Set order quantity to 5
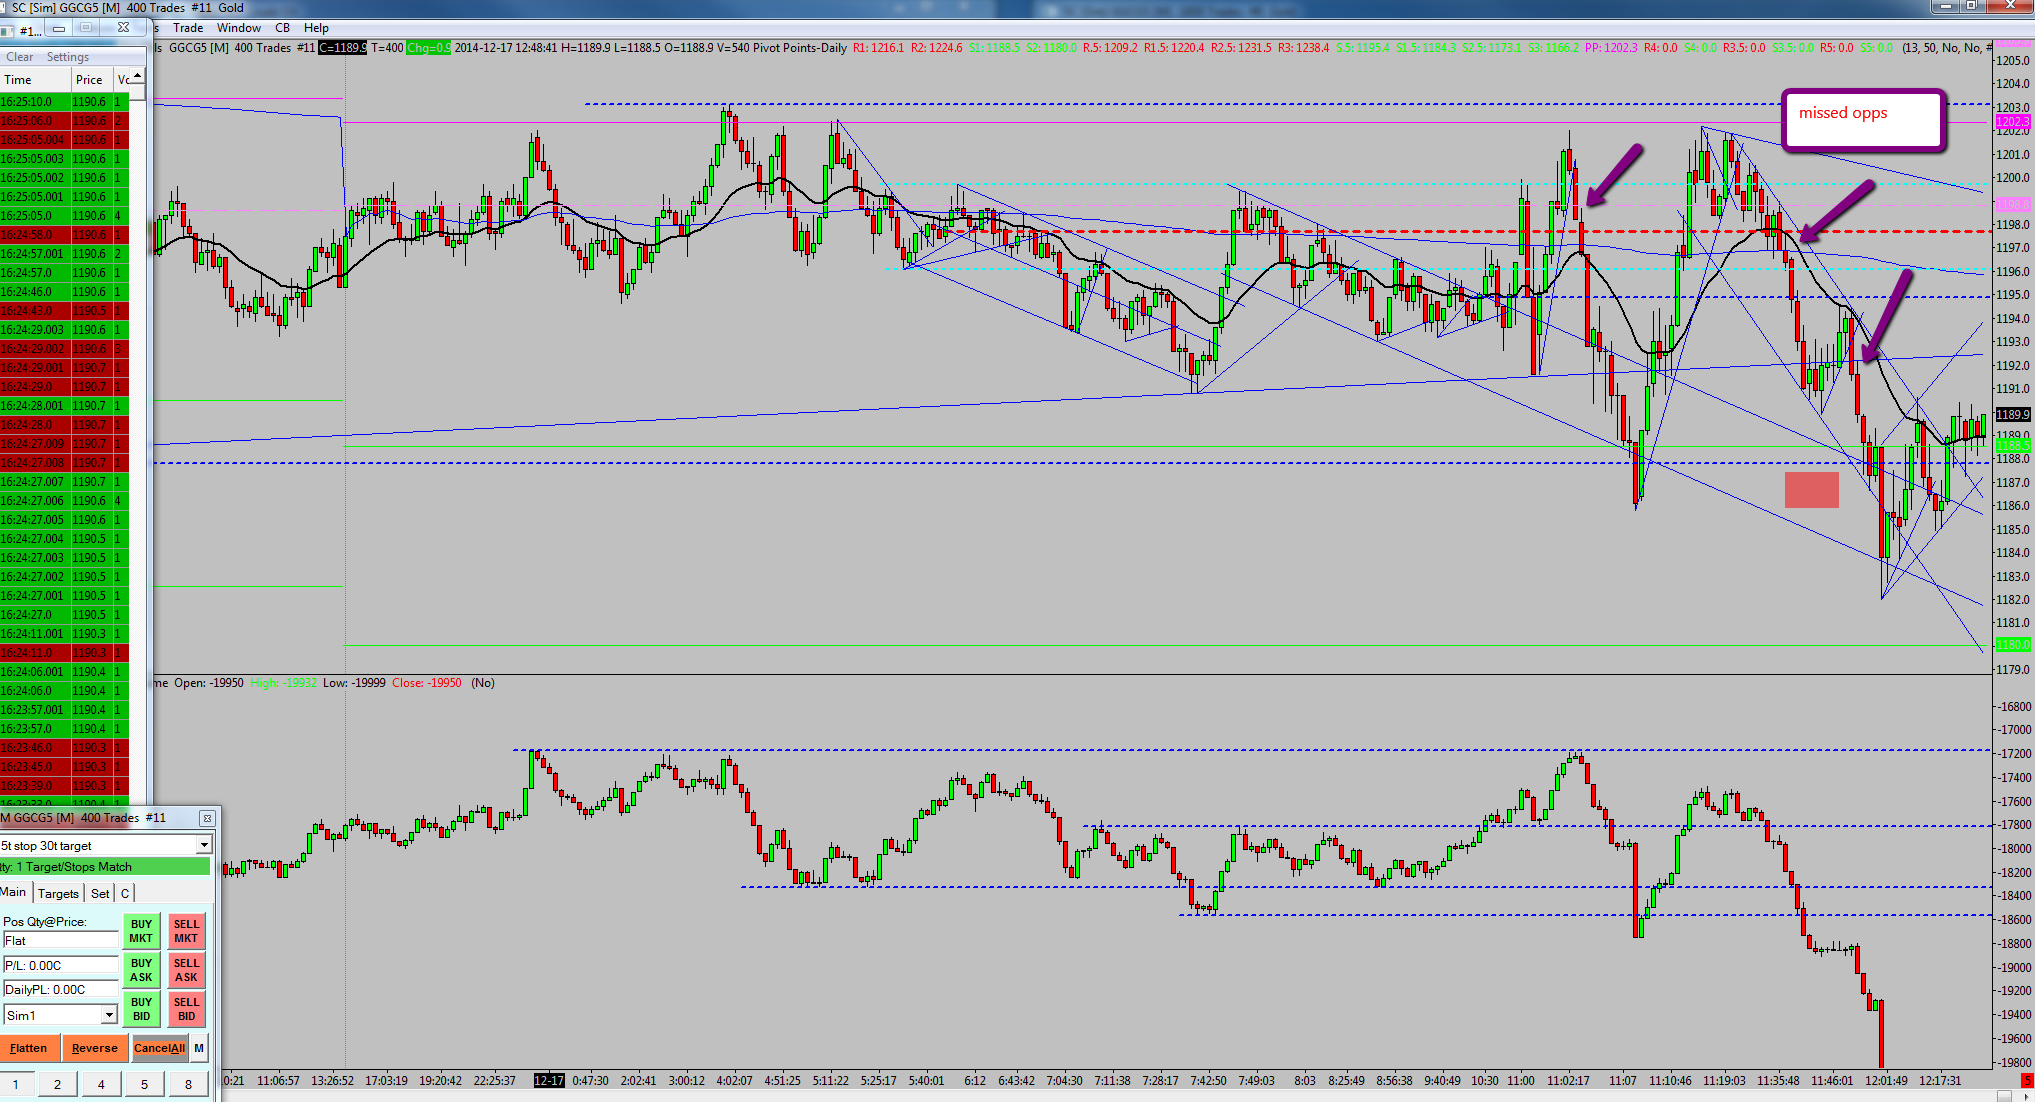 pos(145,1084)
